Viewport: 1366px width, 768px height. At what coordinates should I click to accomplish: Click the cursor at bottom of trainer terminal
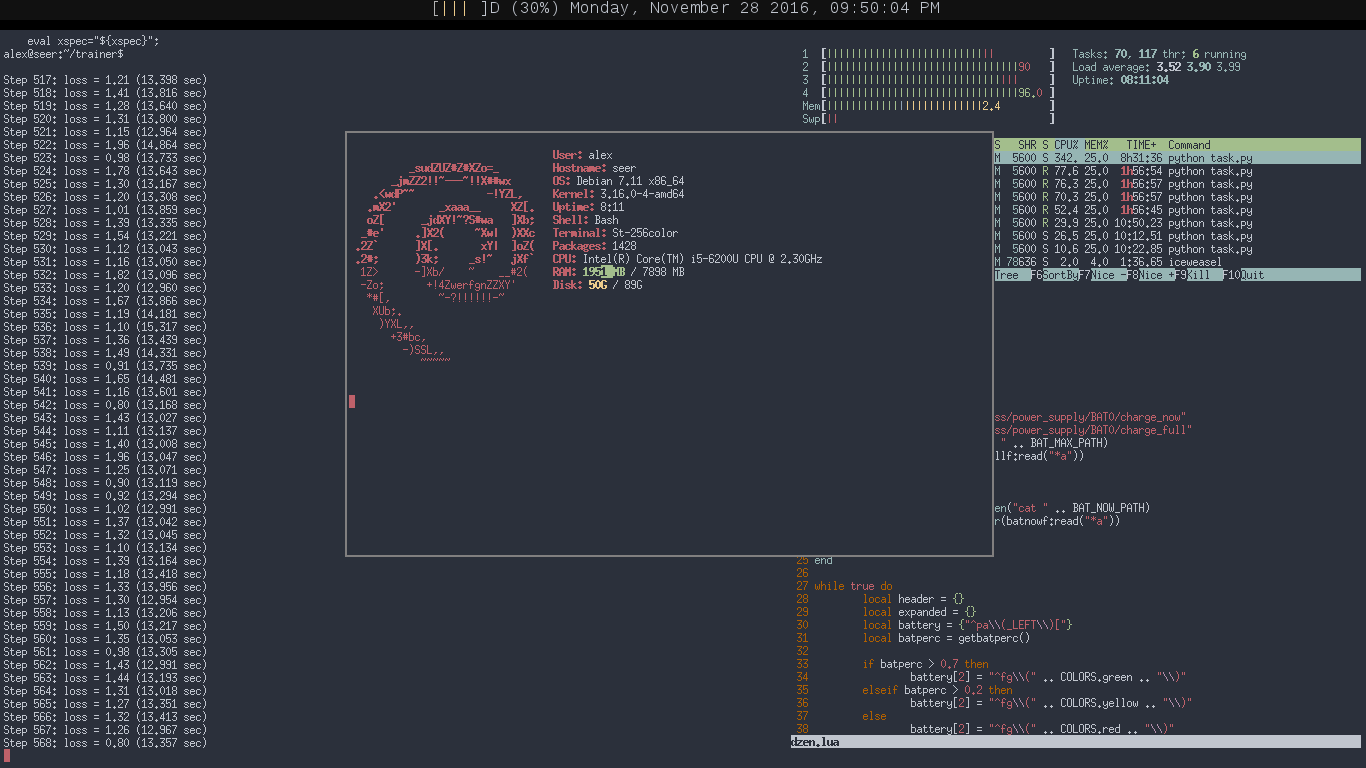click(x=6, y=756)
